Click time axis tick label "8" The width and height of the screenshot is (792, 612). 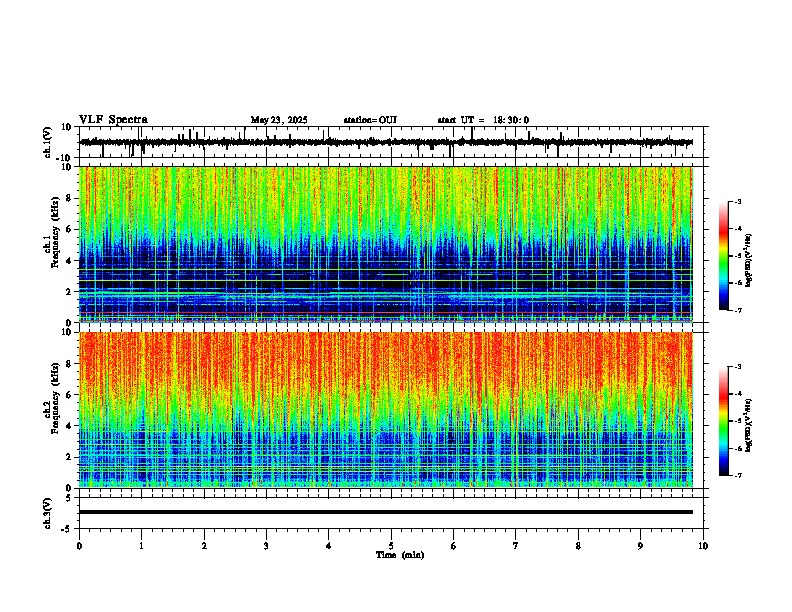coord(578,546)
